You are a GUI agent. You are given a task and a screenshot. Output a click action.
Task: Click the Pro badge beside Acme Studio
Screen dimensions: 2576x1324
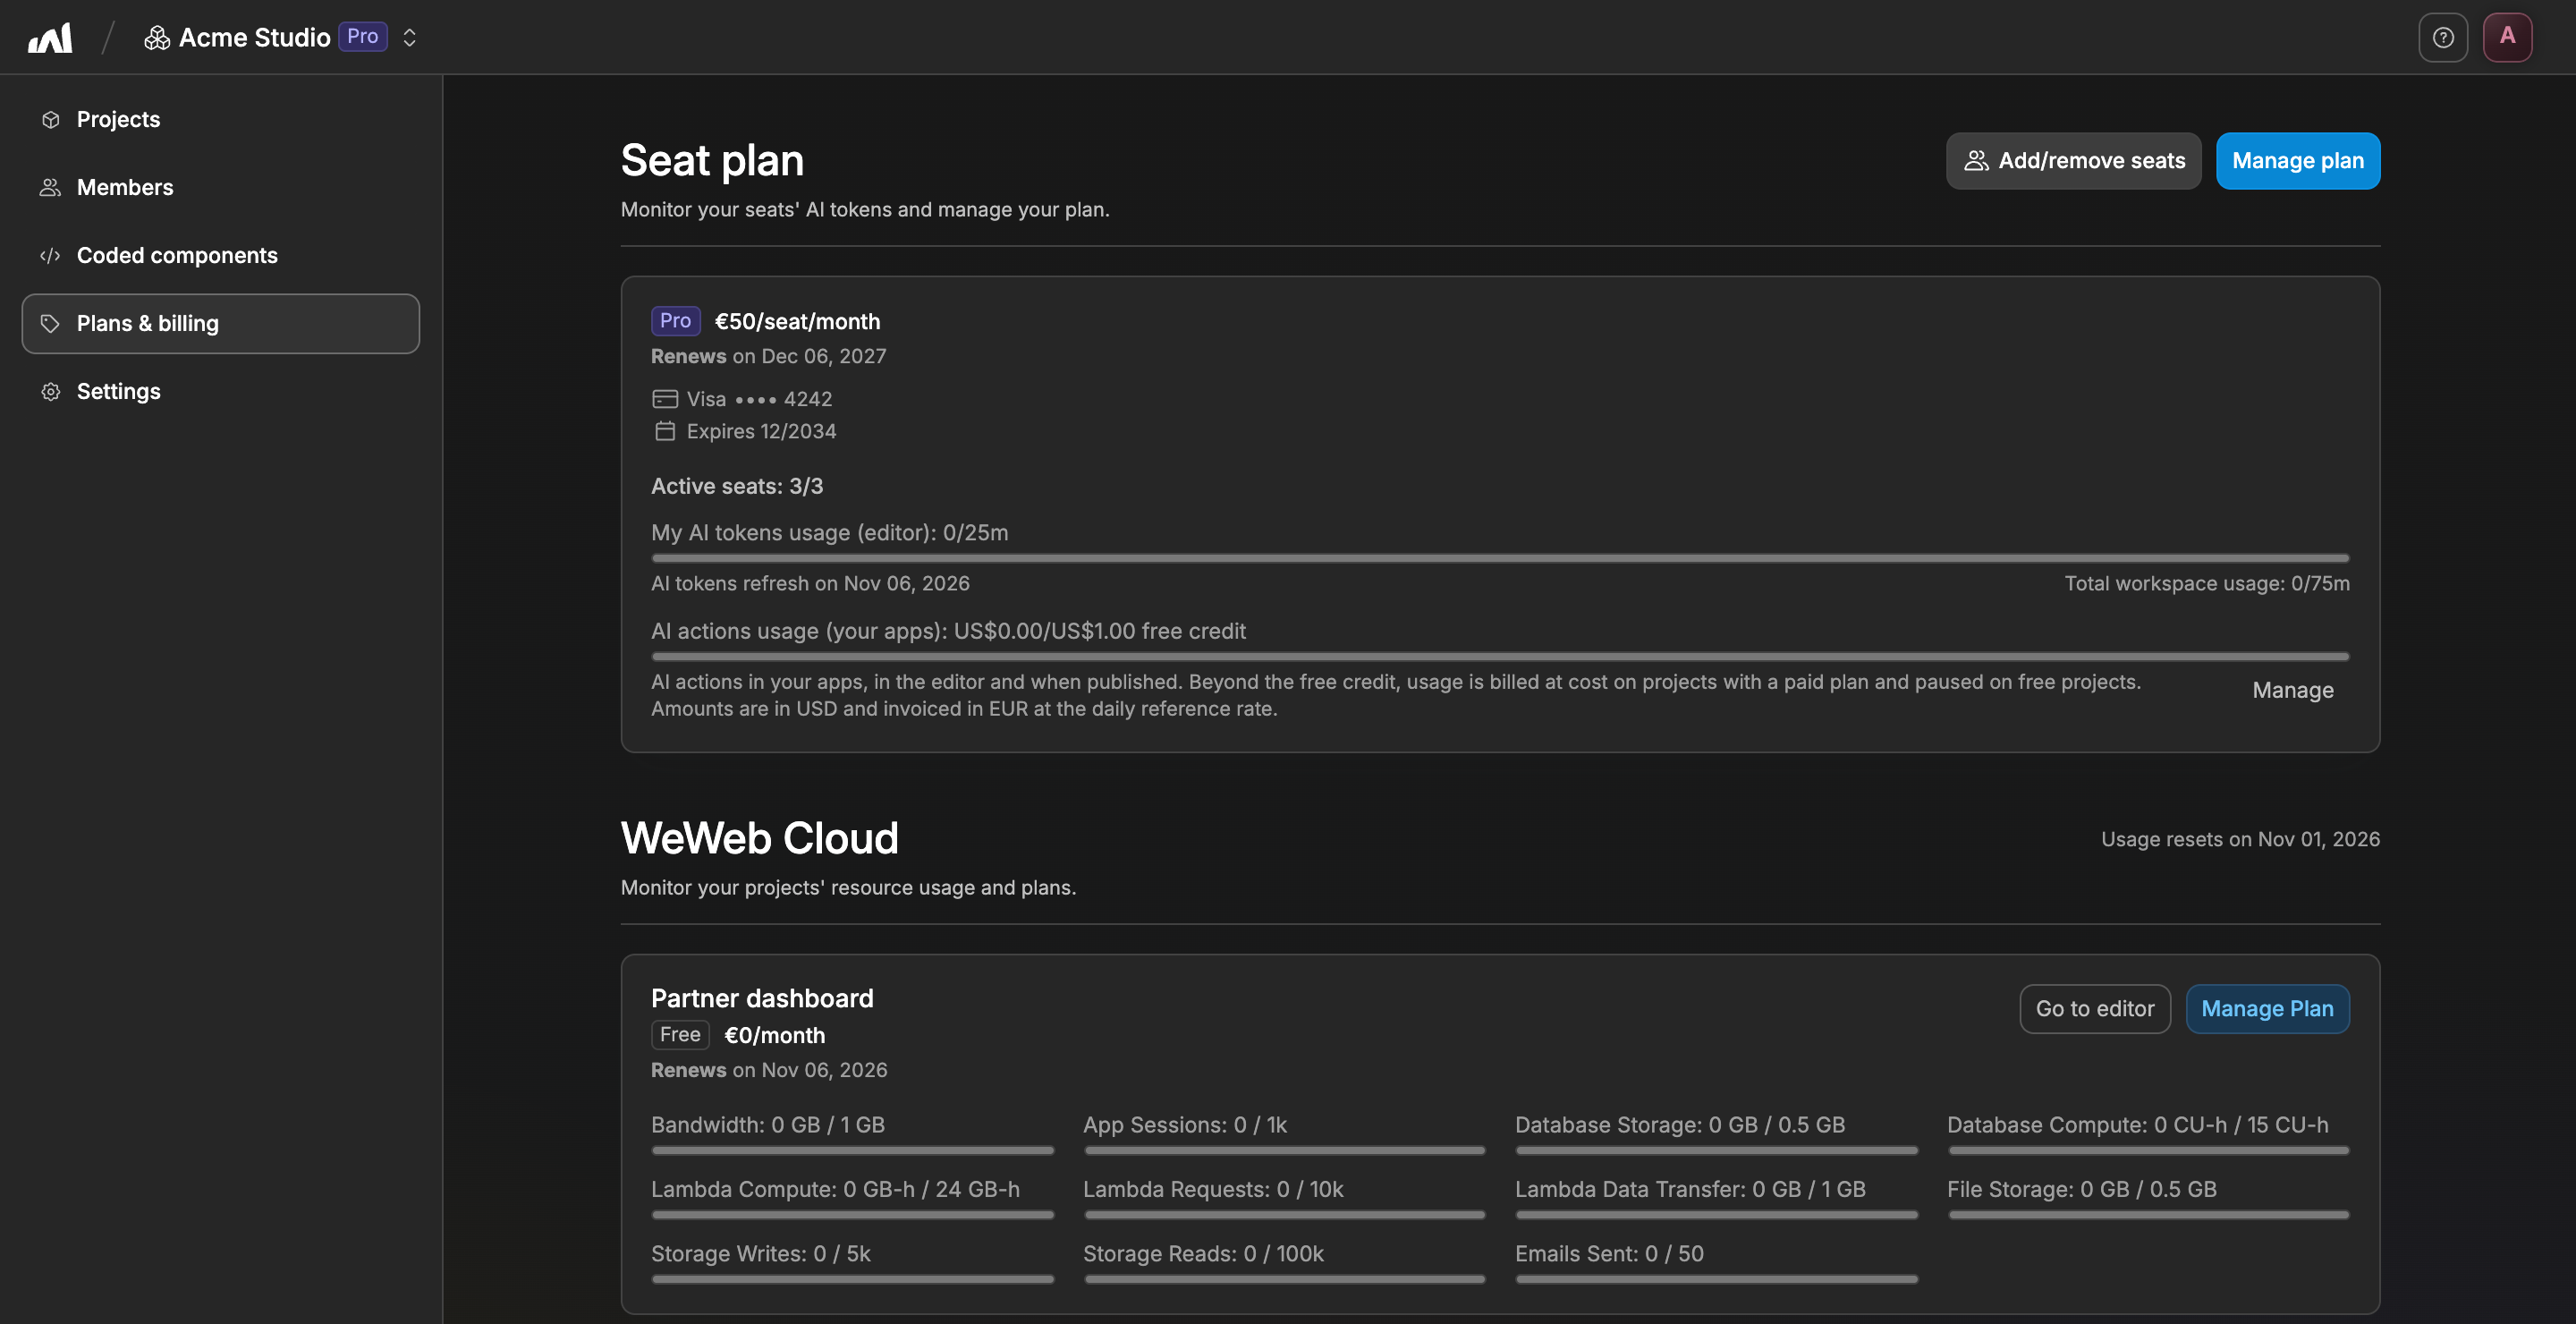point(362,37)
